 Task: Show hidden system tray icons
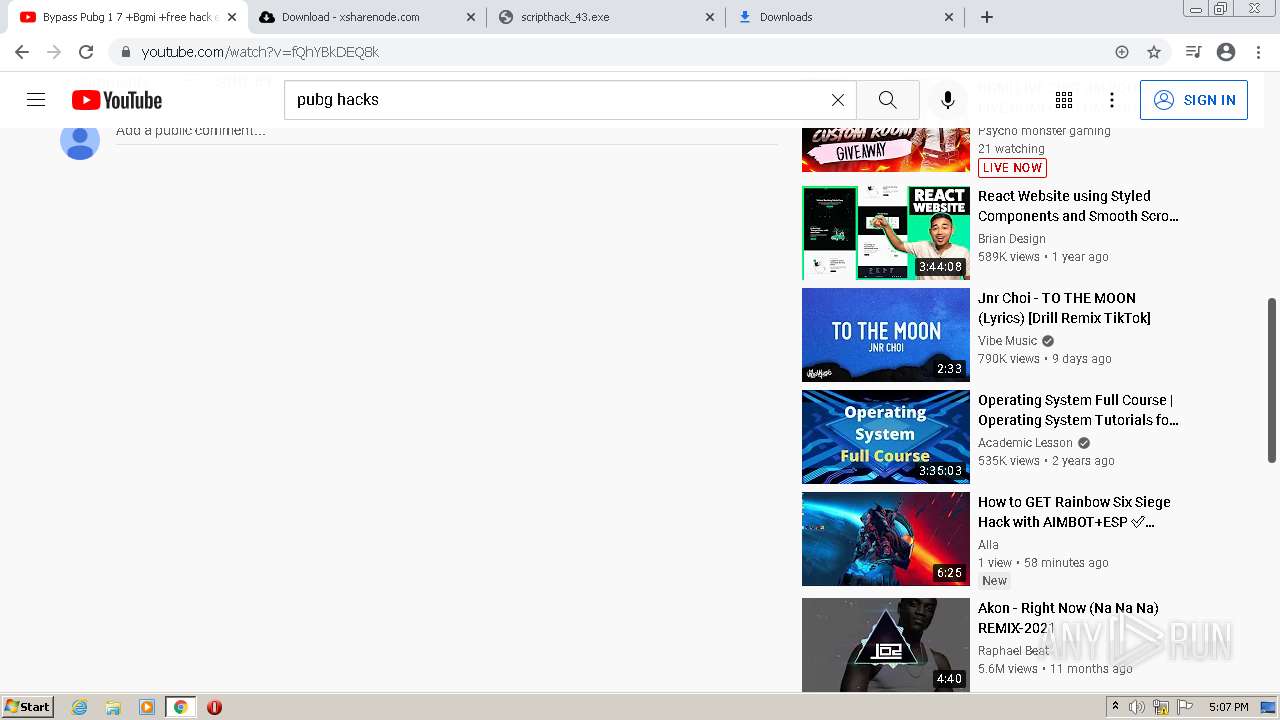pos(1115,707)
